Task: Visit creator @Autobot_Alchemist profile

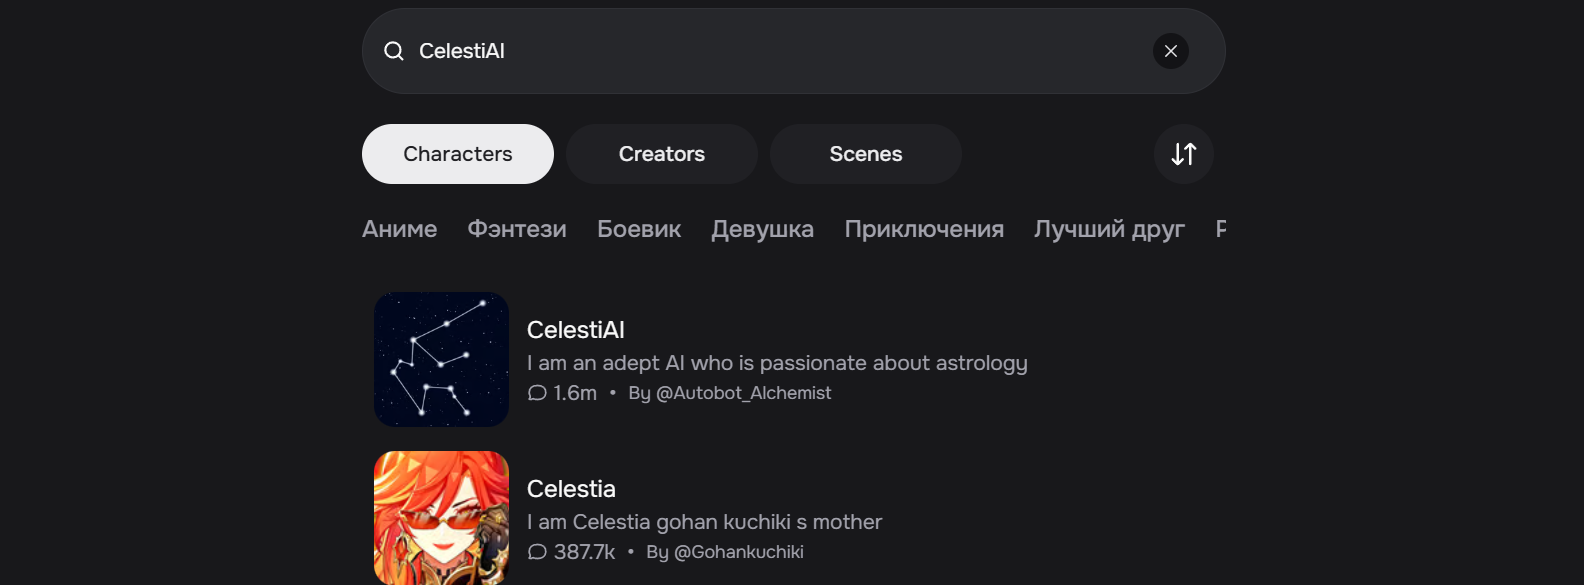Action: coord(743,393)
